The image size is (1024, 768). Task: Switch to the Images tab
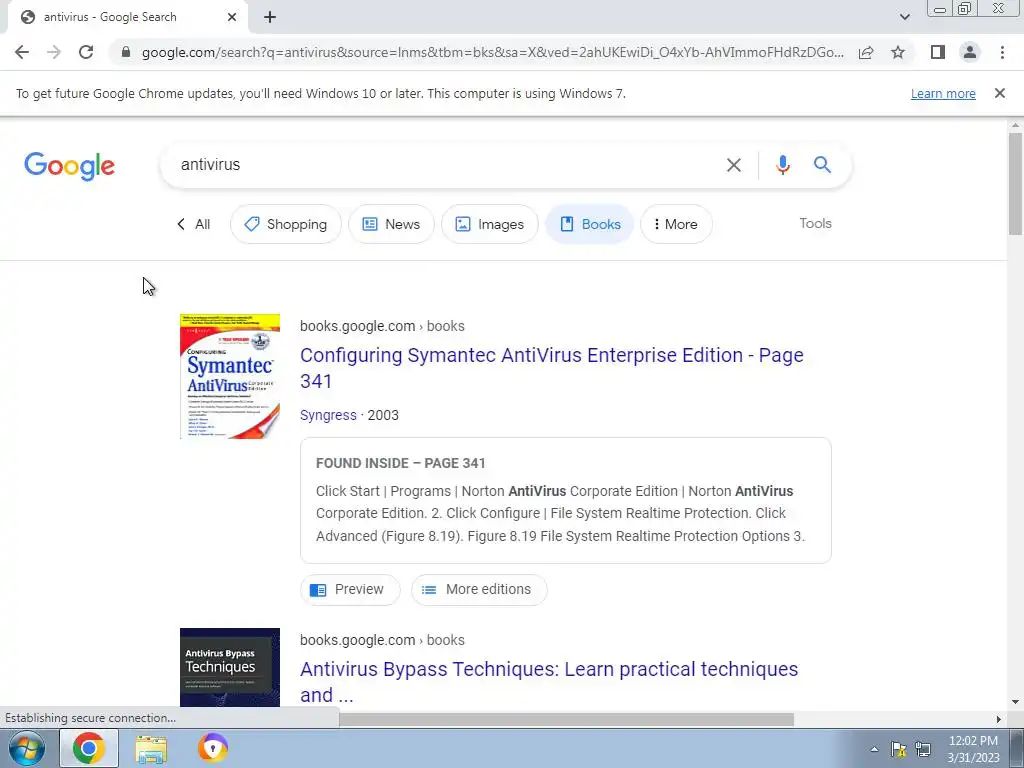(x=490, y=224)
